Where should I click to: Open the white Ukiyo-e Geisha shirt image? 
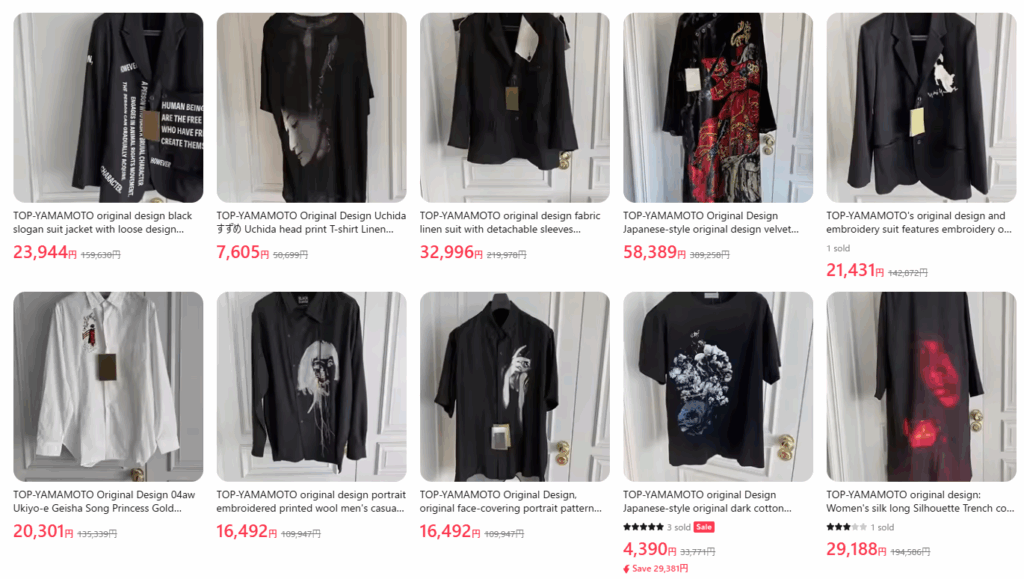108,386
